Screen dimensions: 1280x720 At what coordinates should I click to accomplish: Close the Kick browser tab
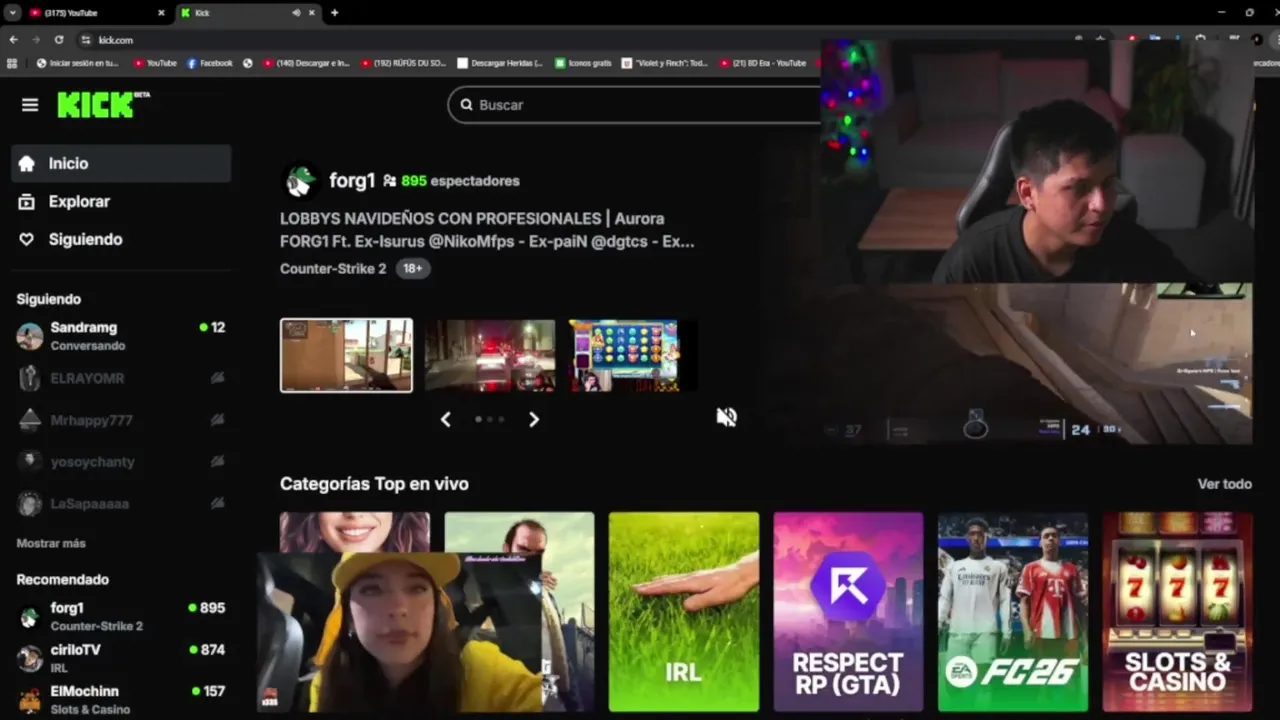pyautogui.click(x=312, y=13)
